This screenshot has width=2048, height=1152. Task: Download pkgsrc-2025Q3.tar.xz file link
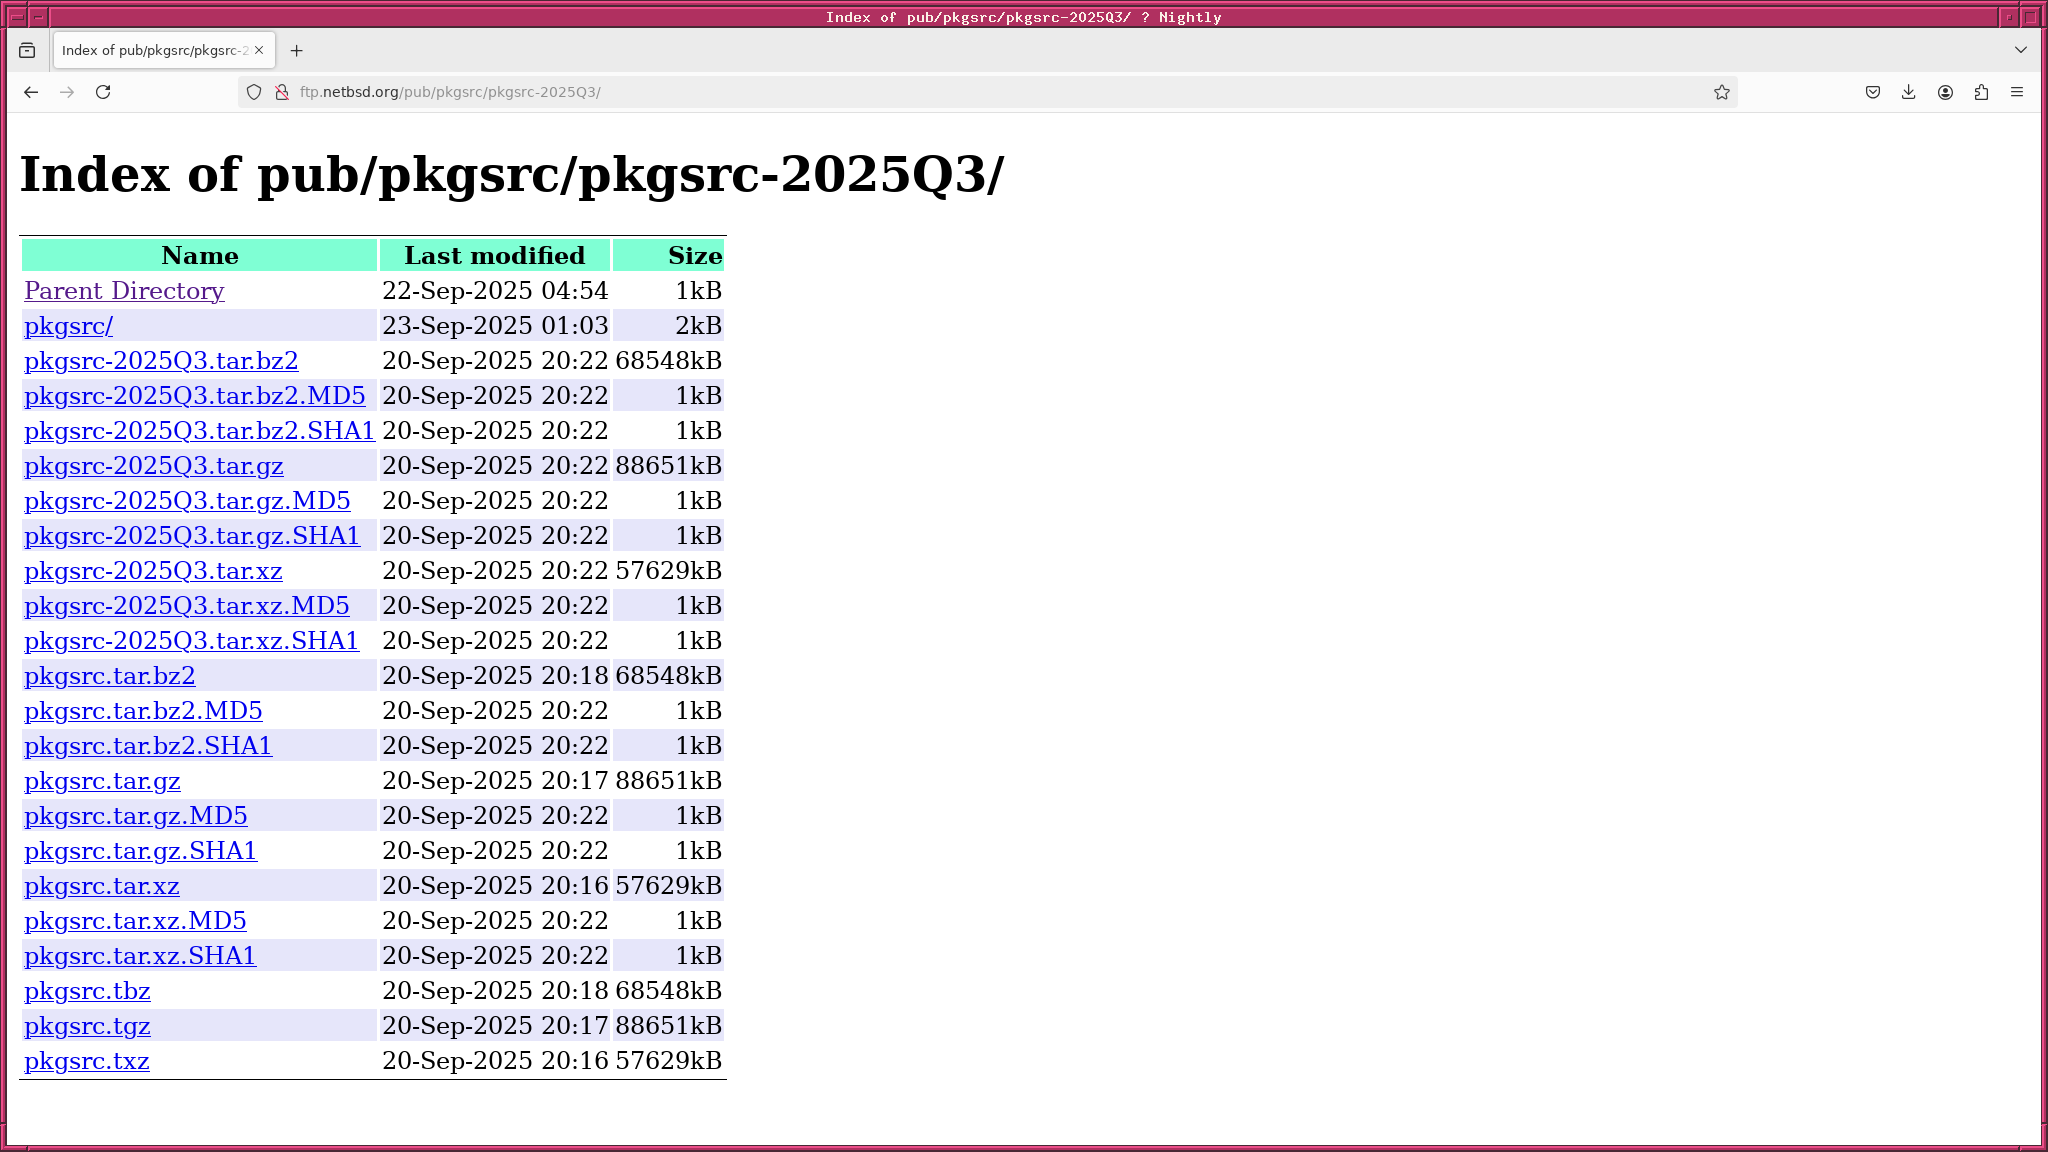(x=153, y=571)
